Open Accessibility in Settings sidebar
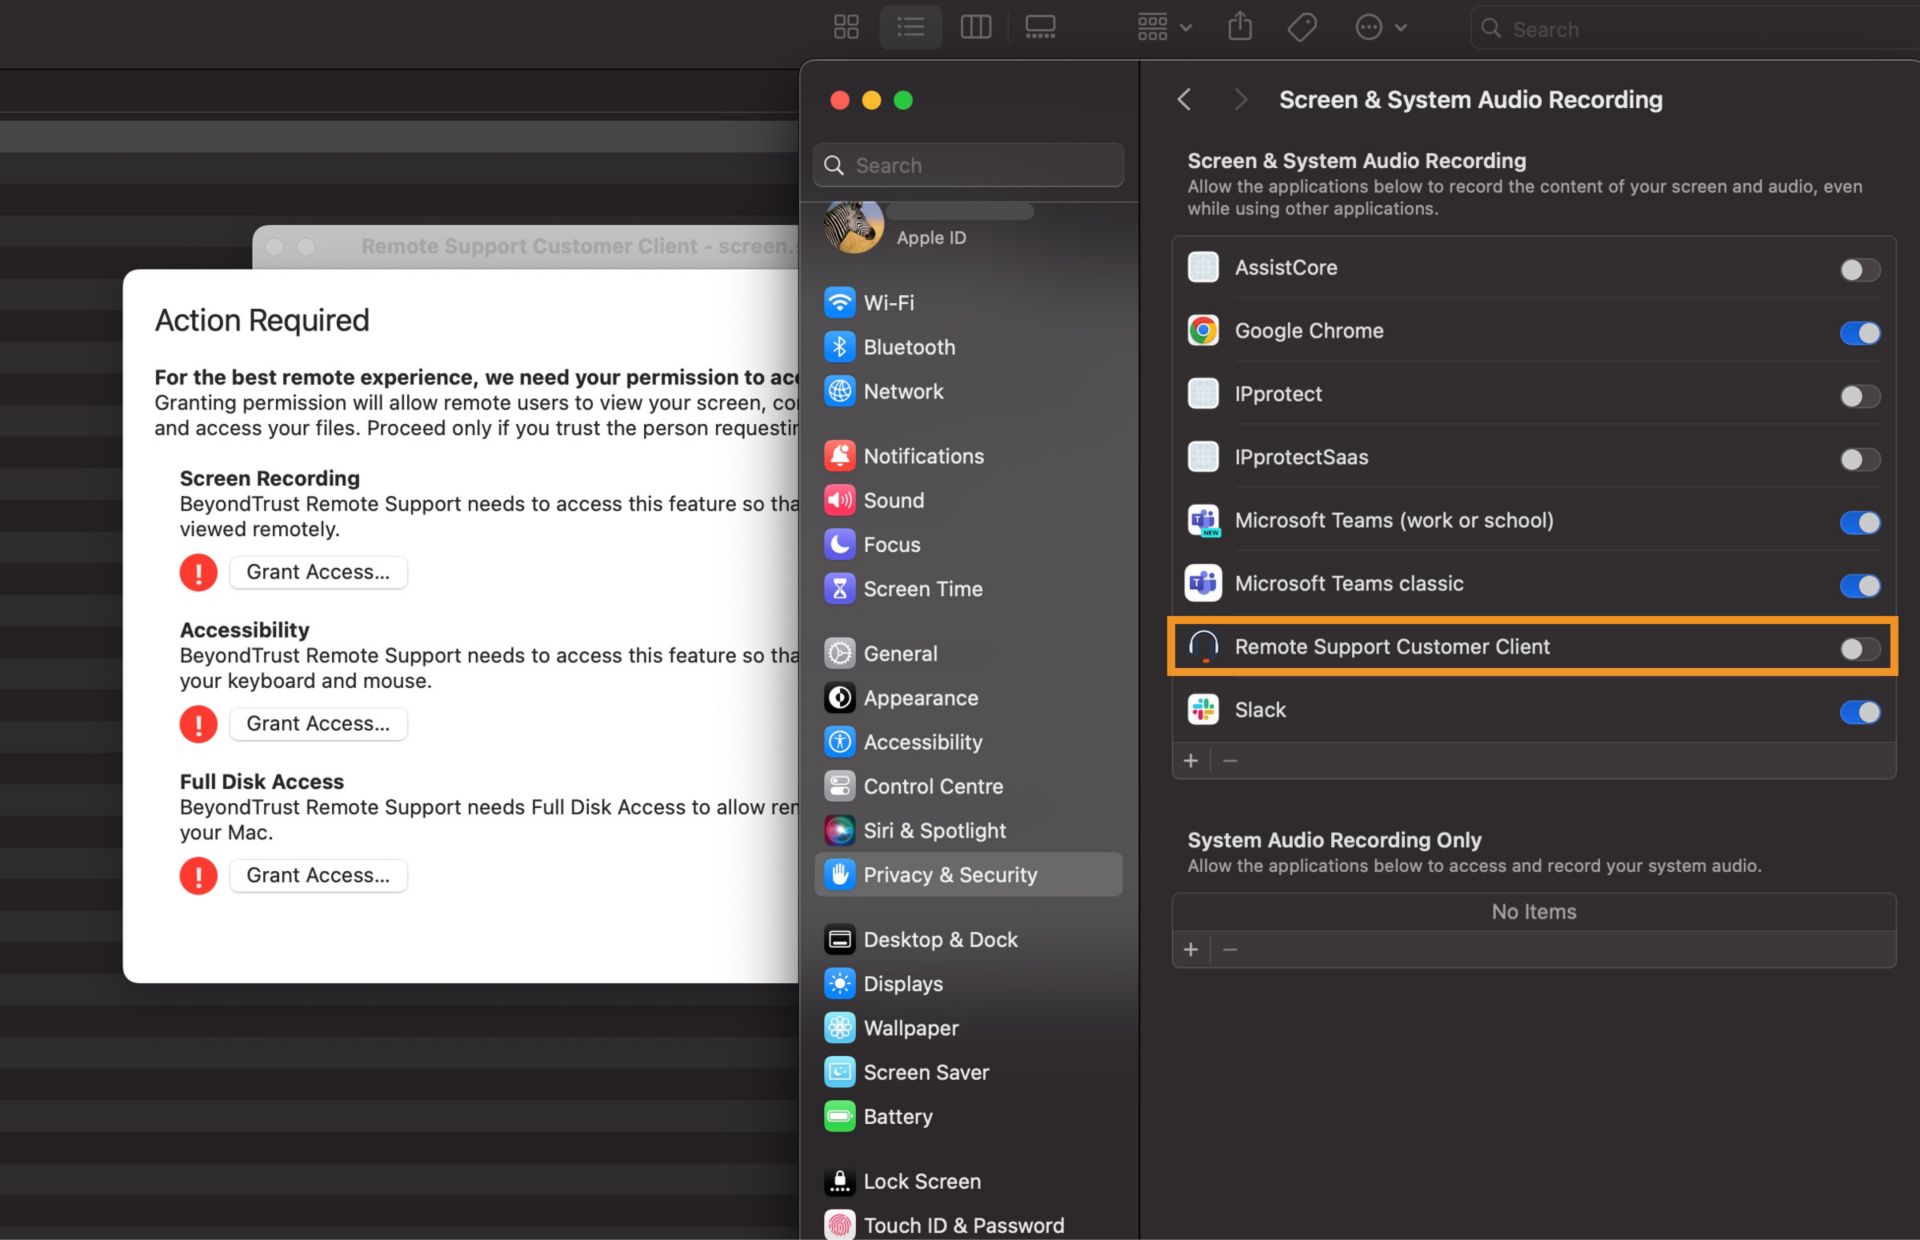Screen dimensions: 1920x1240 (x=968, y=742)
